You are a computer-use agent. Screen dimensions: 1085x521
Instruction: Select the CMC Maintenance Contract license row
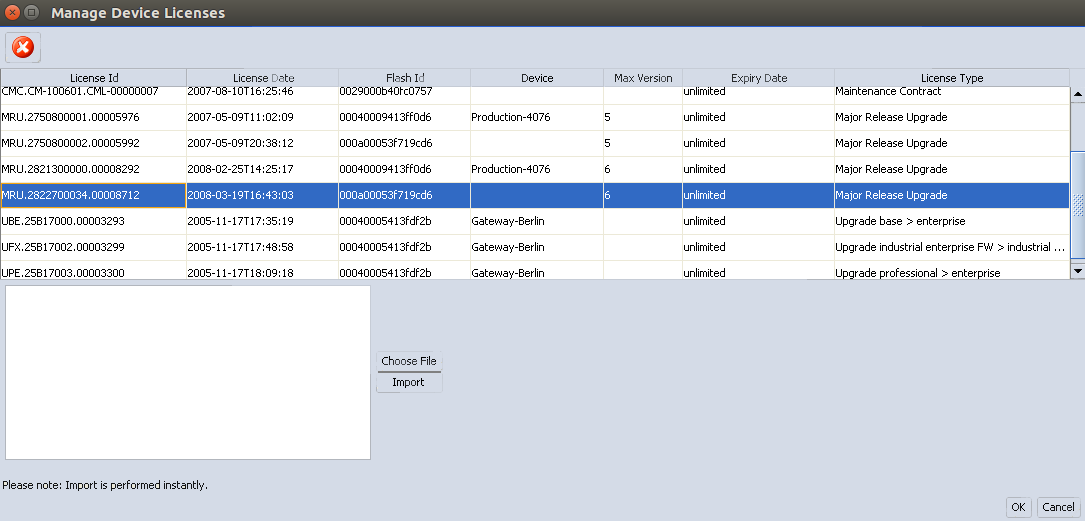[x=94, y=92]
